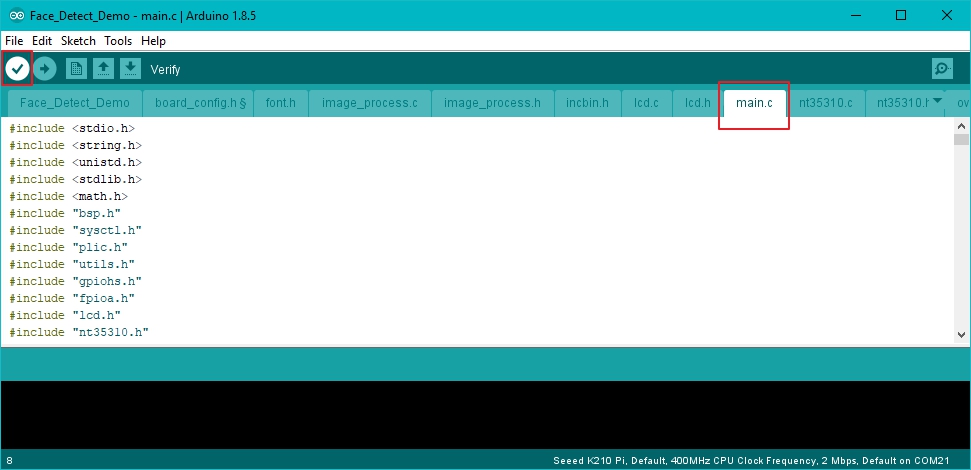Click the Verify checkmark button
Viewport: 971px width, 470px height.
pos(17,69)
